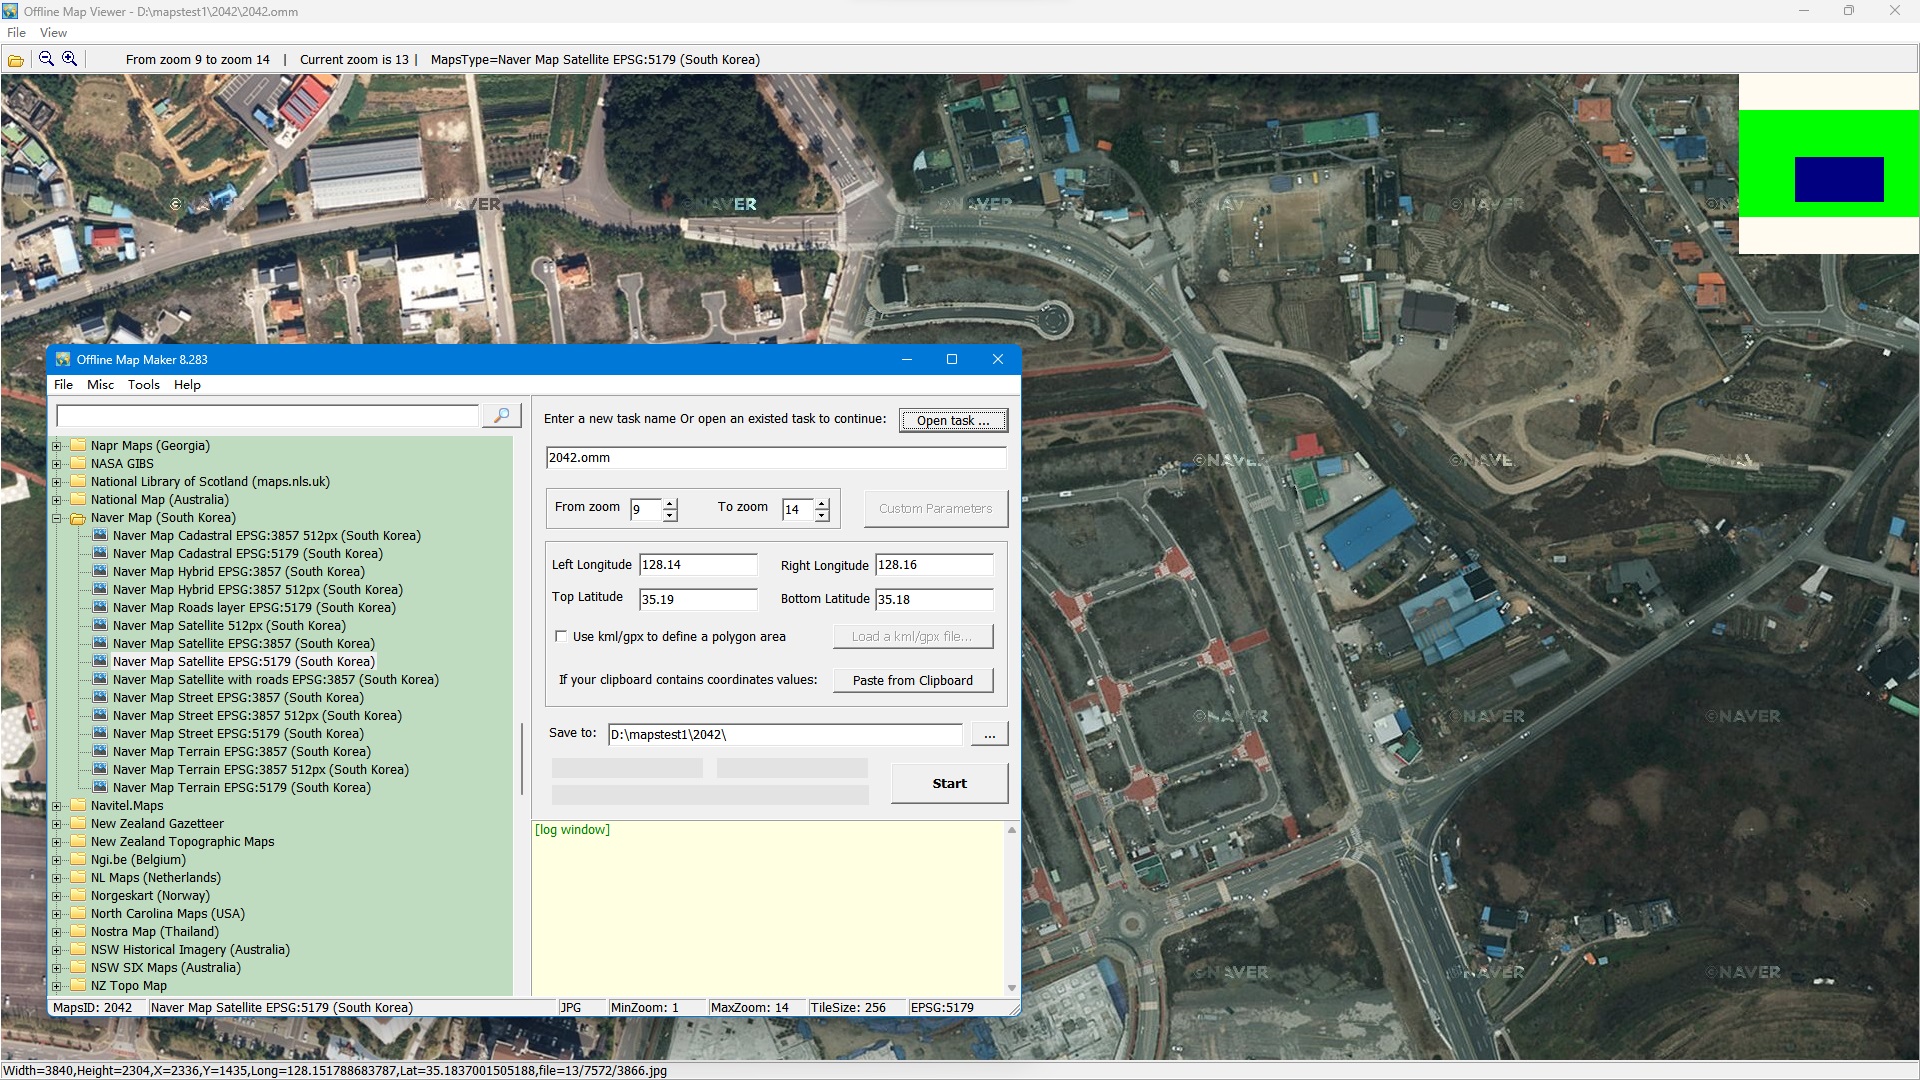
Task: Click the folder icon of Nostra Map (Thailand)
Action: tap(78, 931)
